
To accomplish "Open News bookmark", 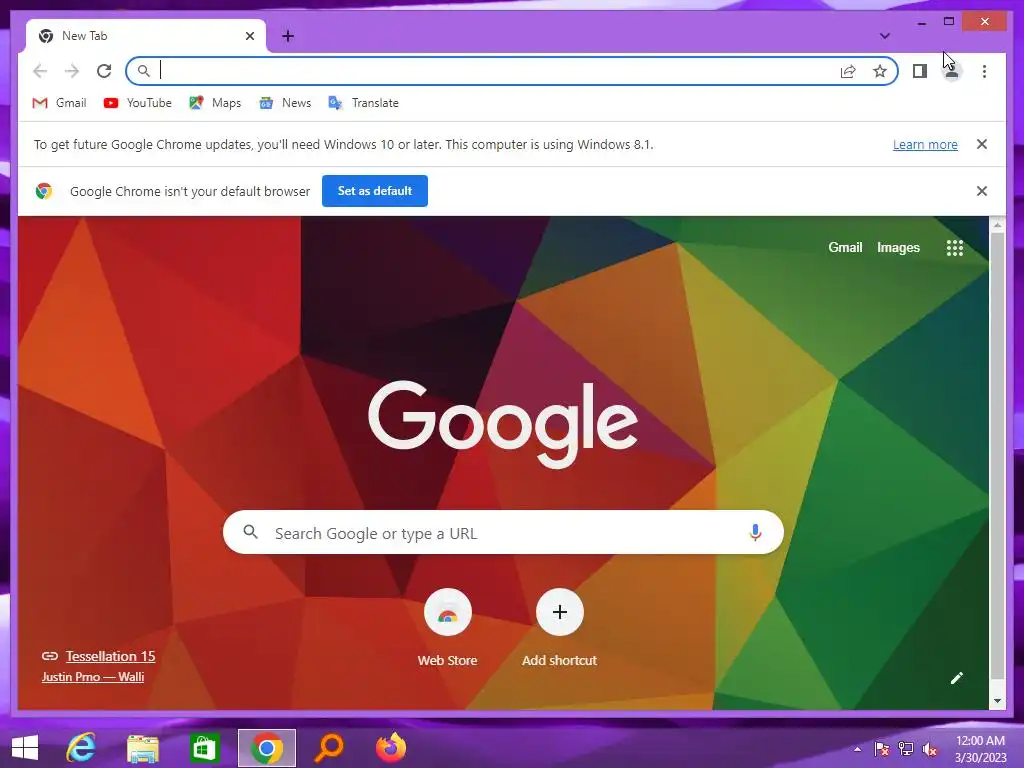I will pyautogui.click(x=285, y=103).
